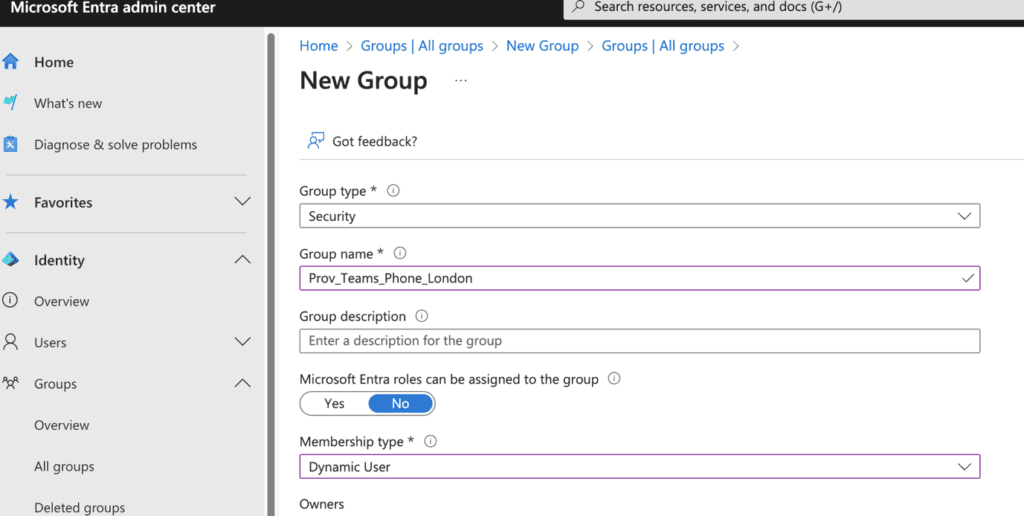The image size is (1024, 516).
Task: Click the Group description input field
Action: pyautogui.click(x=639, y=341)
